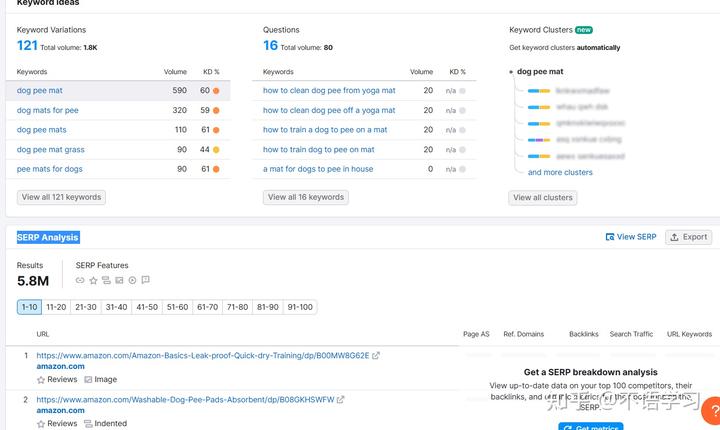Click the orange help bubble icon
The image size is (720, 430).
coord(711,410)
